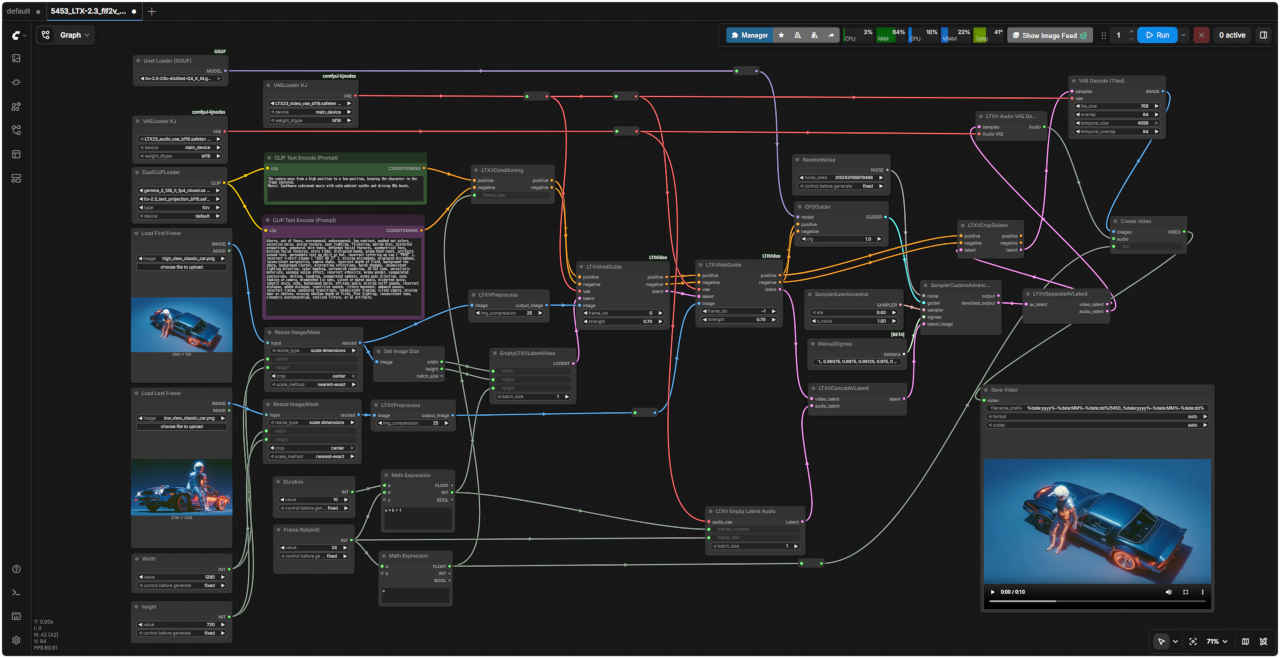
Task: Click choose file to upload in Load First Frame
Action: 182,267
